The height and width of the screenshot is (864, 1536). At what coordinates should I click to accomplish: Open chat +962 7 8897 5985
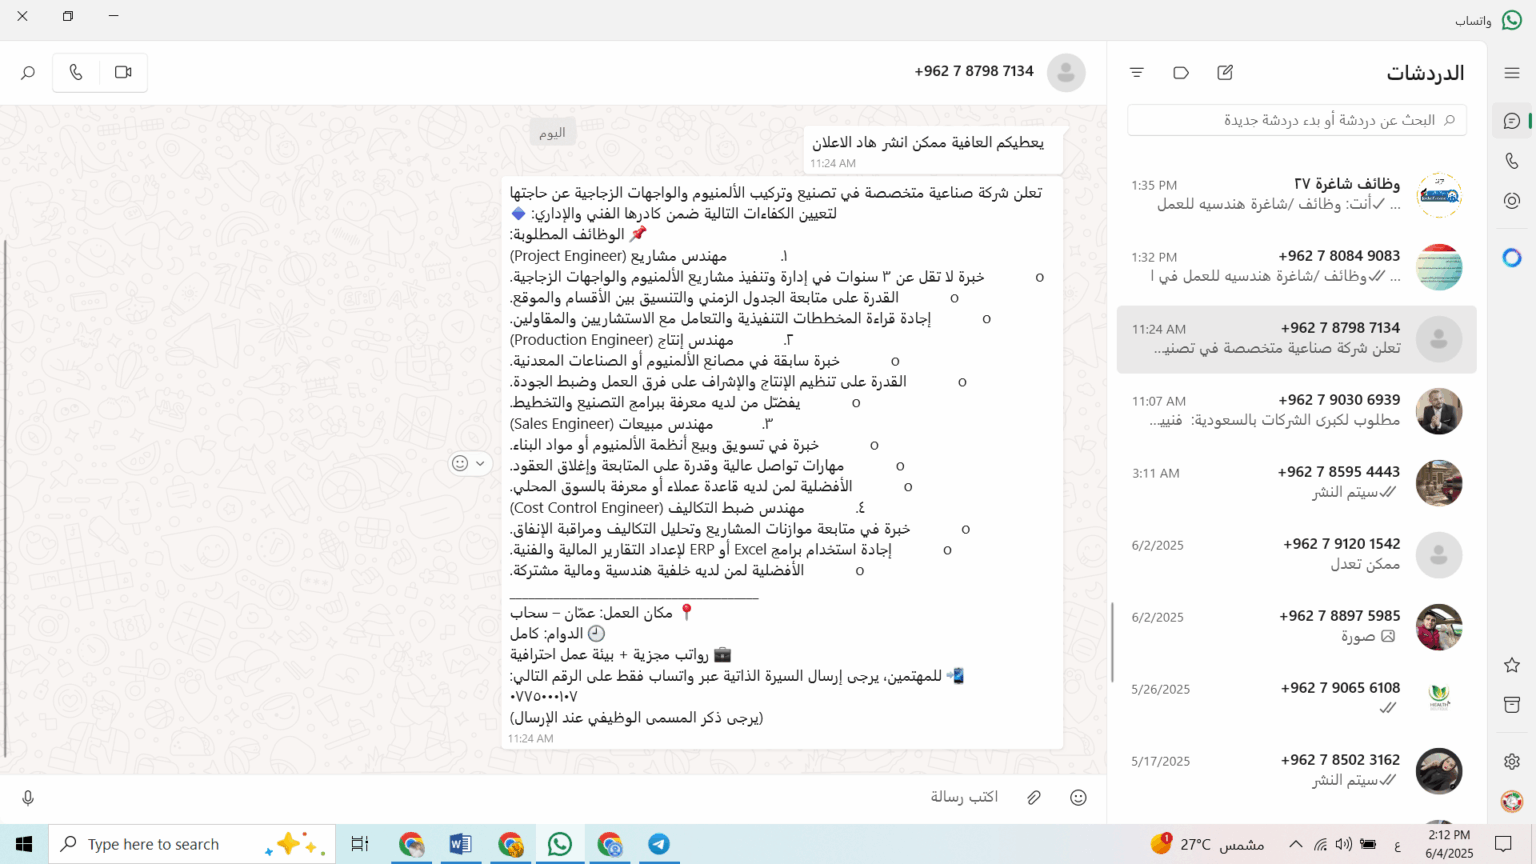tap(1296, 627)
